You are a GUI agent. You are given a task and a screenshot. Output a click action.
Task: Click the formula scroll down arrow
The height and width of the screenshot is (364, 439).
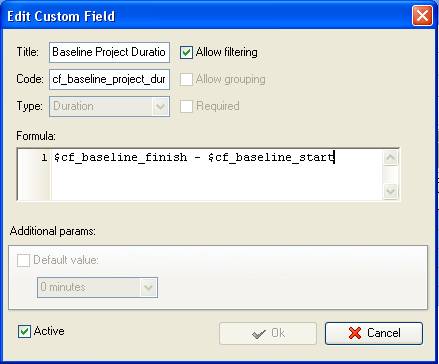tap(390, 191)
